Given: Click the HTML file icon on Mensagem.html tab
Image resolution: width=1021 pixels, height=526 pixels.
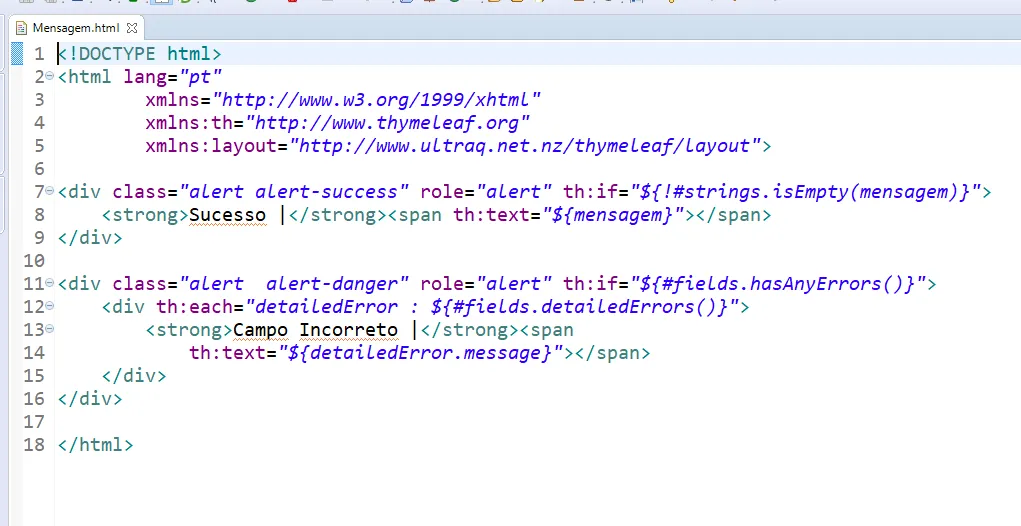Looking at the screenshot, I should pyautogui.click(x=21, y=28).
